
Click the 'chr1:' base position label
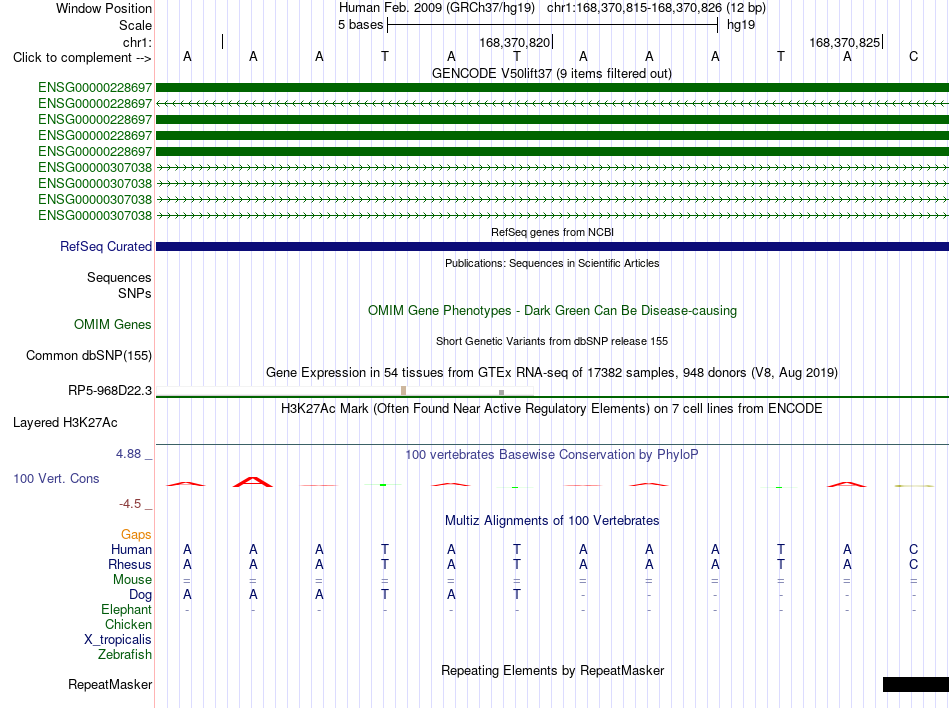137,42
